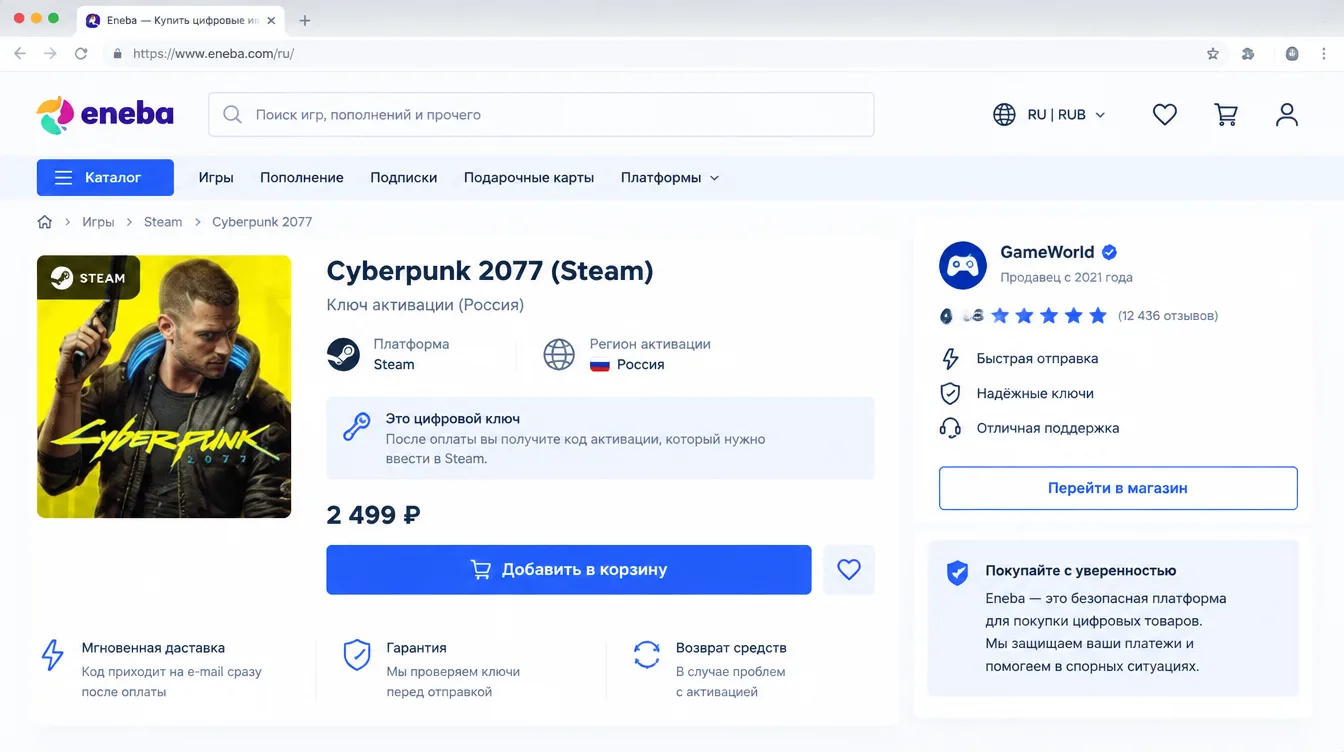This screenshot has height=752, width=1344.
Task: Click the Steam platform icon
Action: (x=343, y=354)
